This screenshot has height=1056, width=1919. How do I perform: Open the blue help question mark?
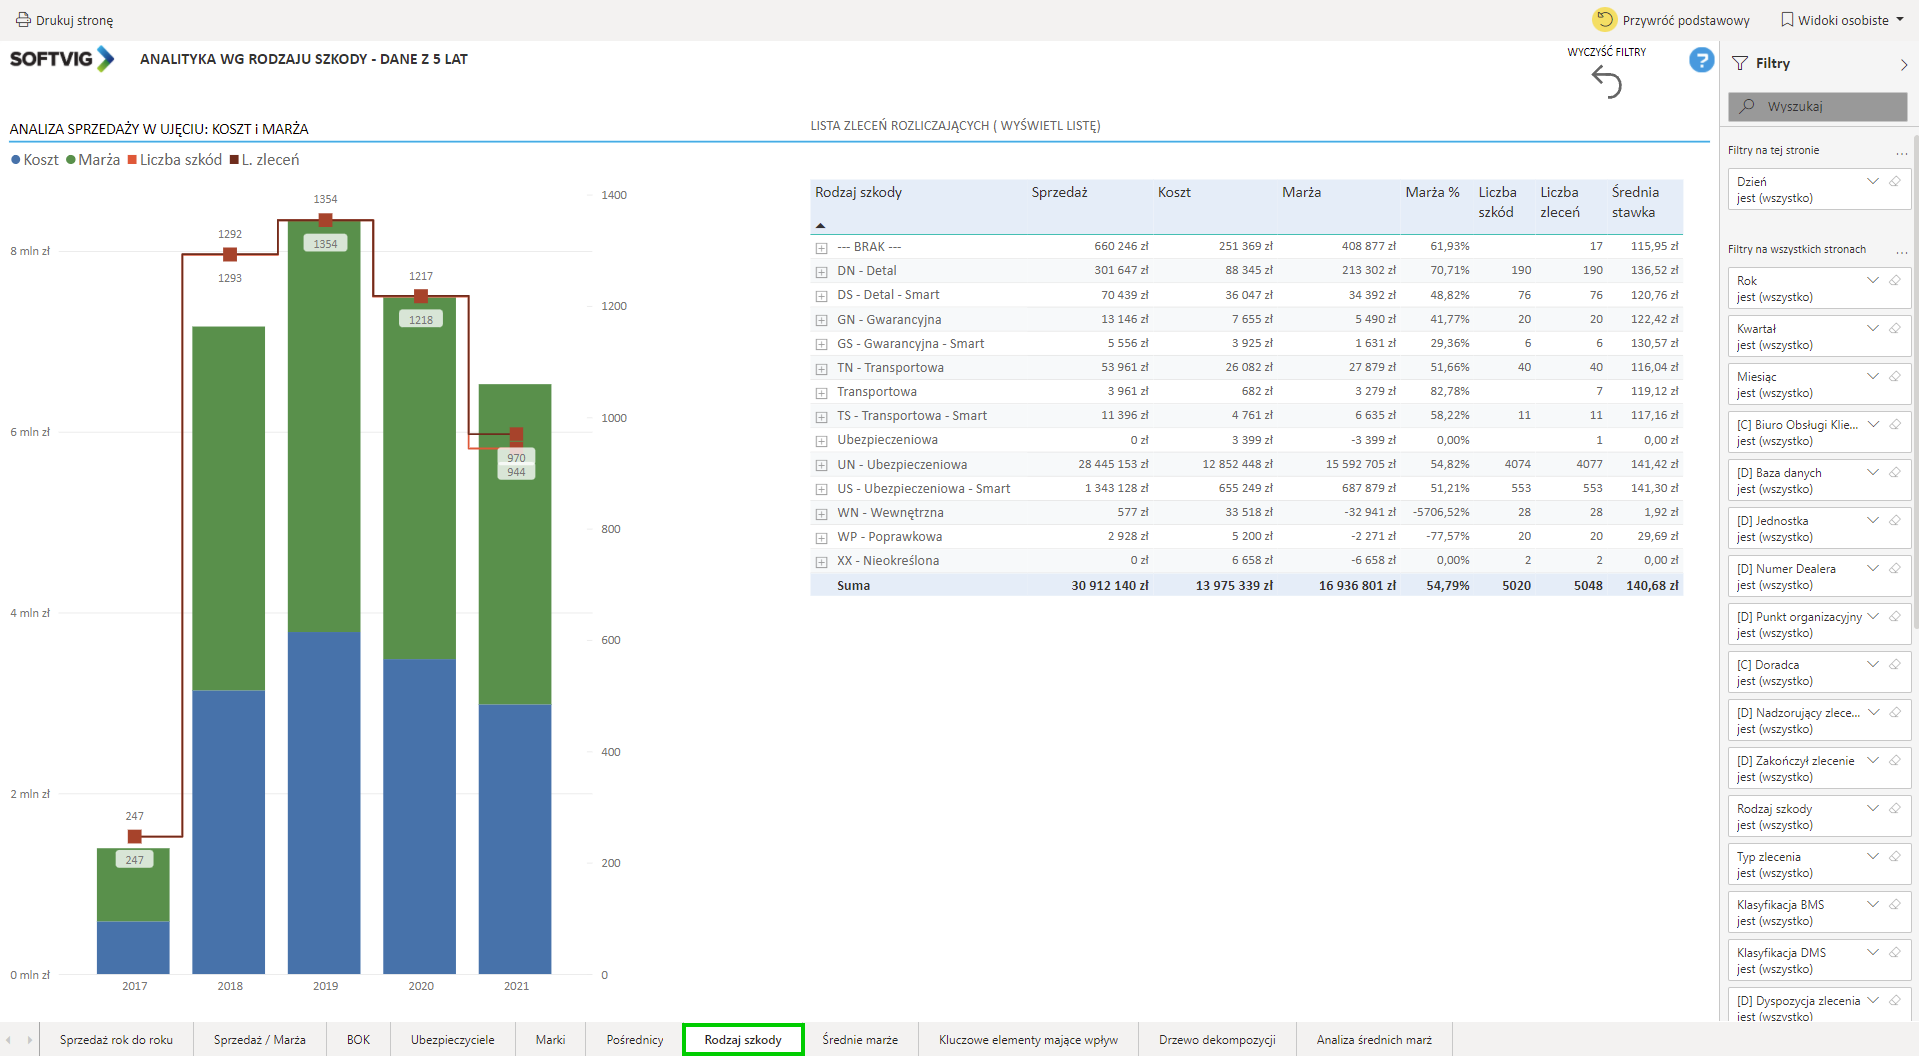1701,61
